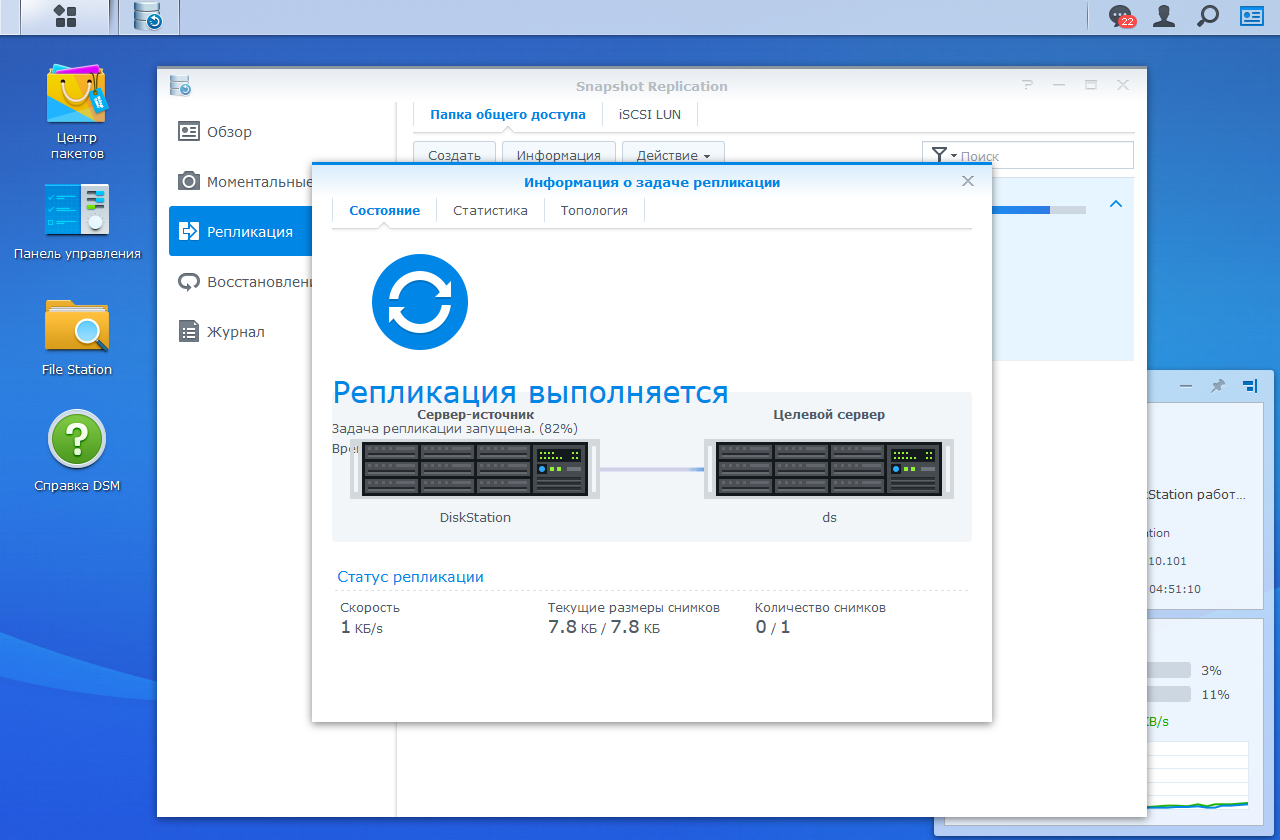The width and height of the screenshot is (1280, 840).
Task: Click the Скорость label
Action: click(370, 607)
